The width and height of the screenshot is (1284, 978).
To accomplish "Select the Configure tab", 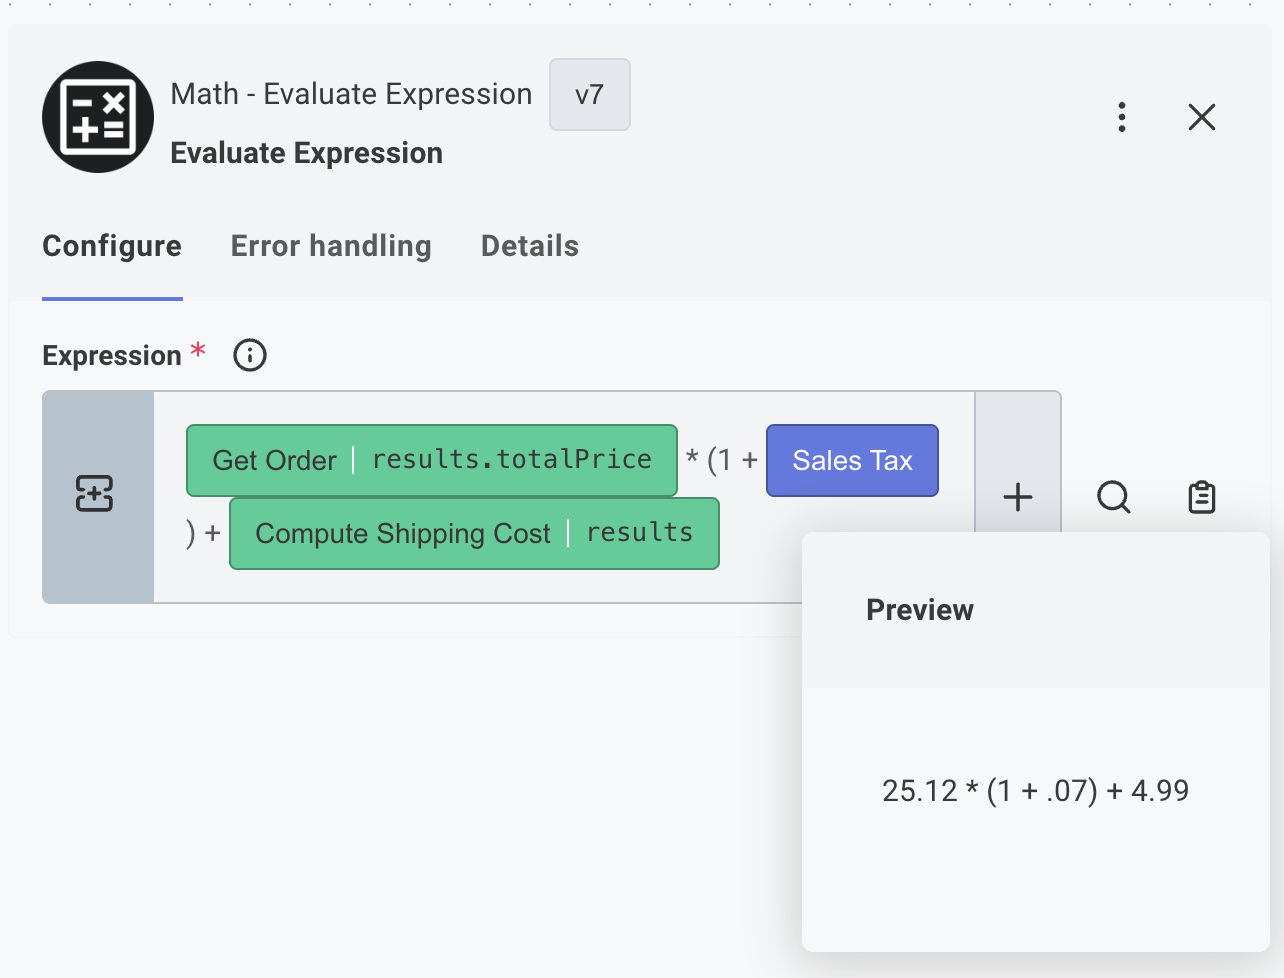I will pos(111,246).
